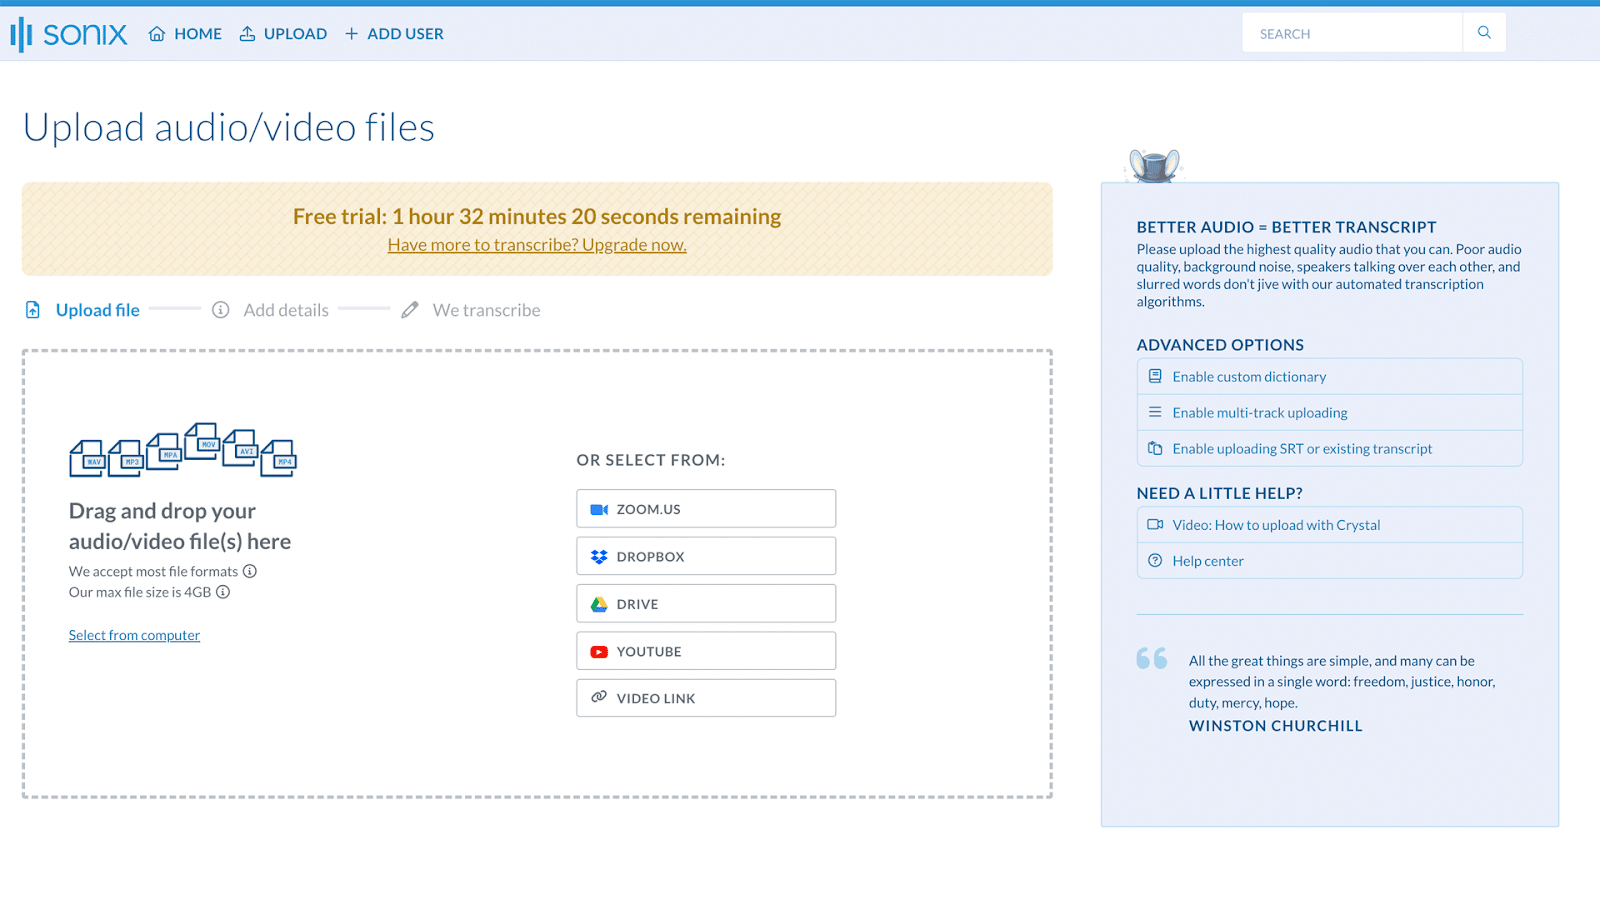The width and height of the screenshot is (1600, 900).
Task: Go to the Home menu item
Action: click(185, 34)
